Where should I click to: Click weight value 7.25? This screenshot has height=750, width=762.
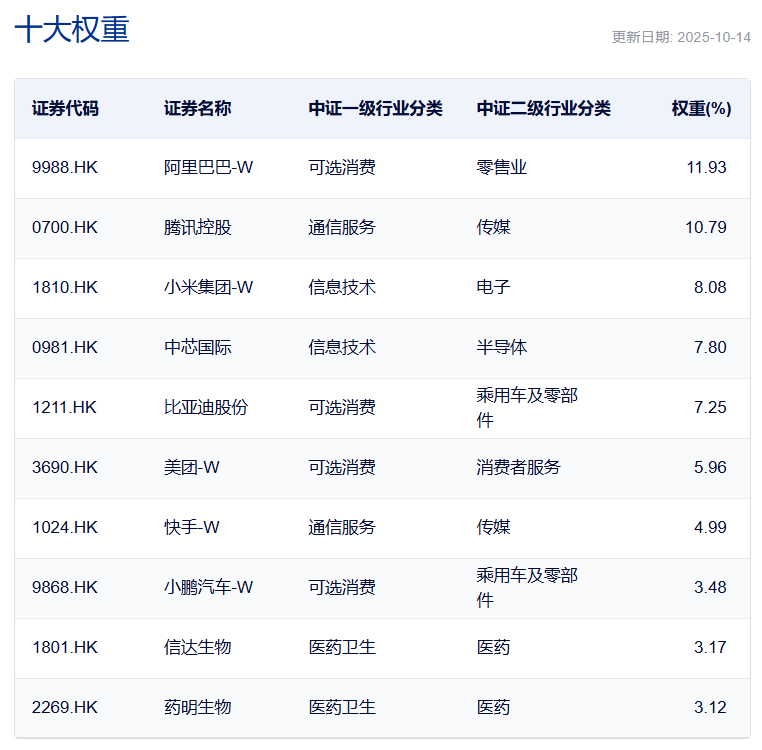710,407
